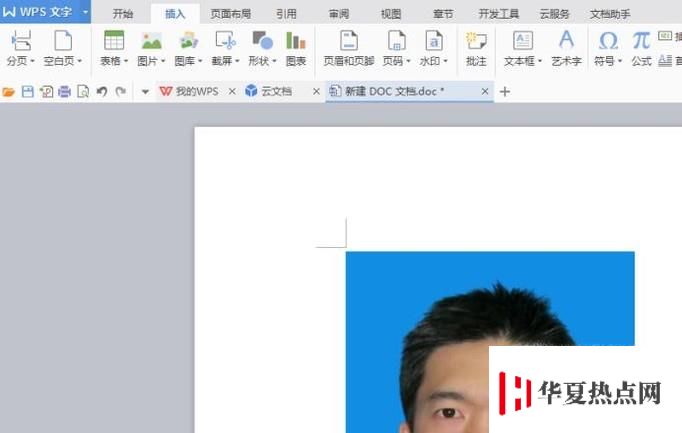The height and width of the screenshot is (433, 682).
Task: Switch to the 开始 ribbon tab
Action: [123, 14]
